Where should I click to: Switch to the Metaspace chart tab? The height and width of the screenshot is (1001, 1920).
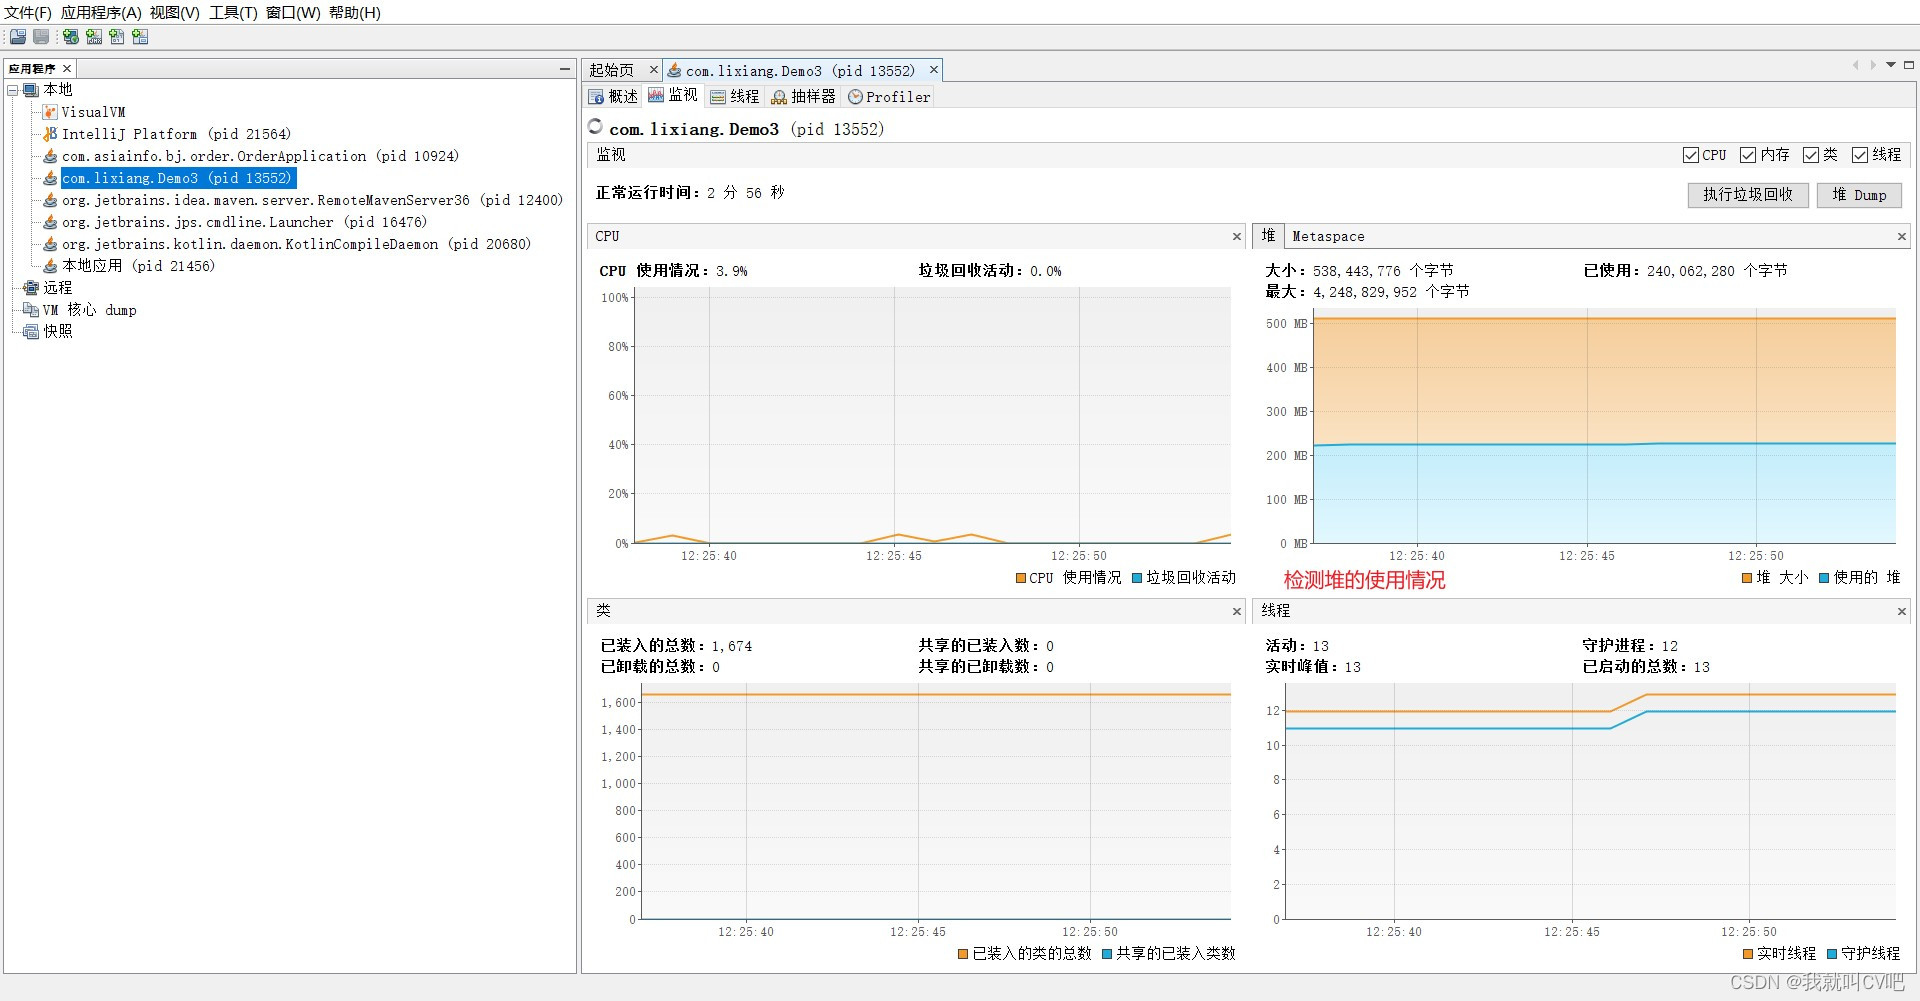[x=1328, y=237]
